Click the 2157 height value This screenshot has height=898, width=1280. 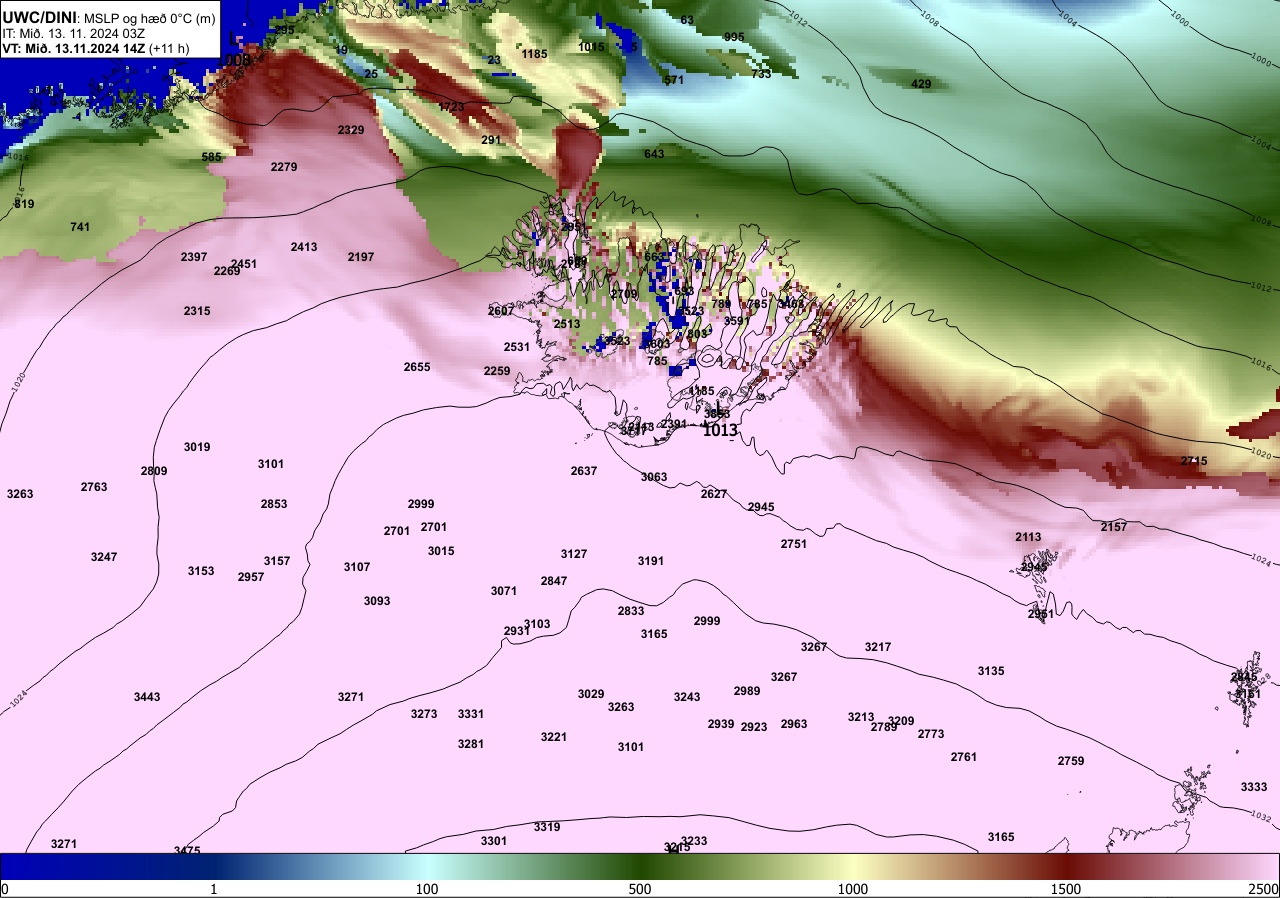[x=1114, y=527]
